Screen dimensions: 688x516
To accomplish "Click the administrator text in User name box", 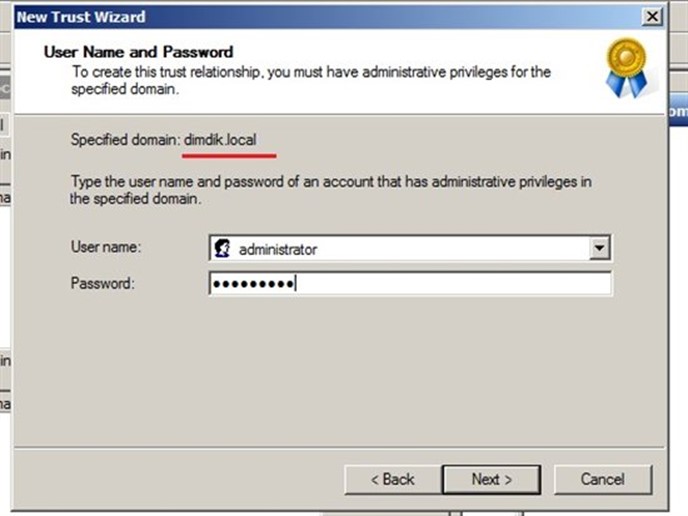I will pos(278,250).
